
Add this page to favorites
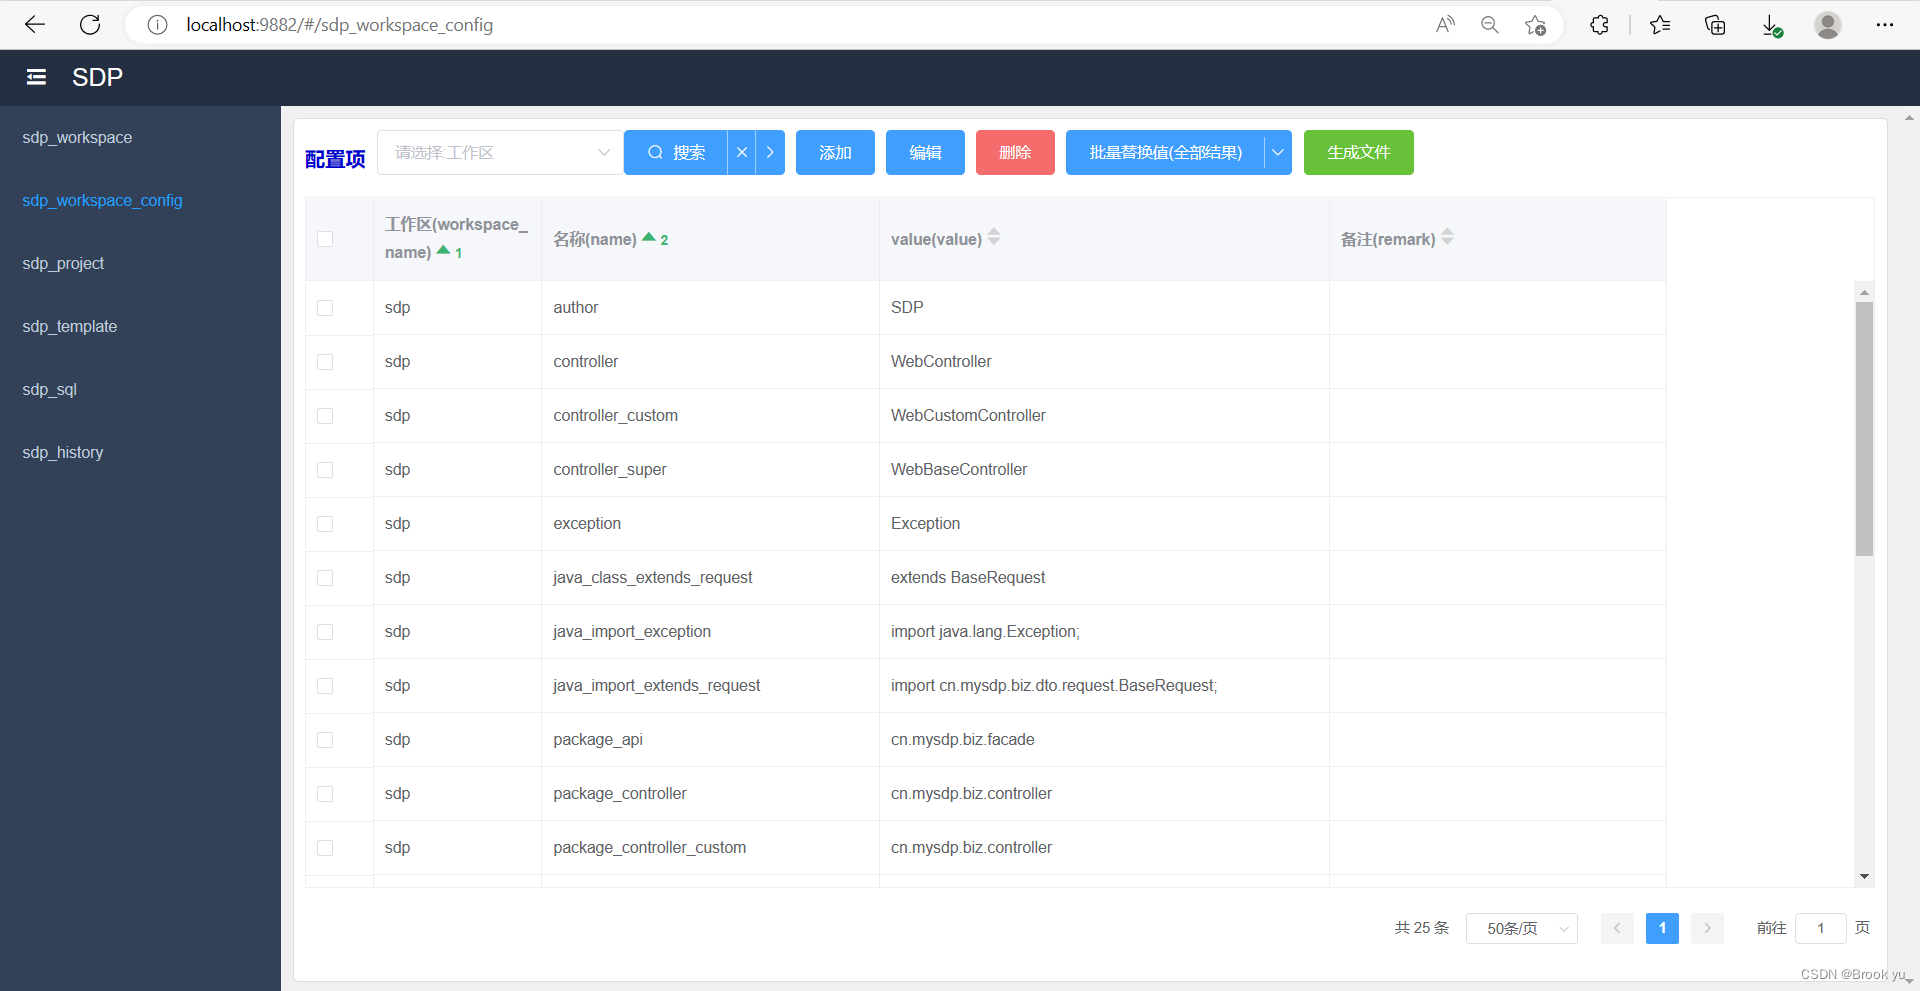click(1536, 25)
